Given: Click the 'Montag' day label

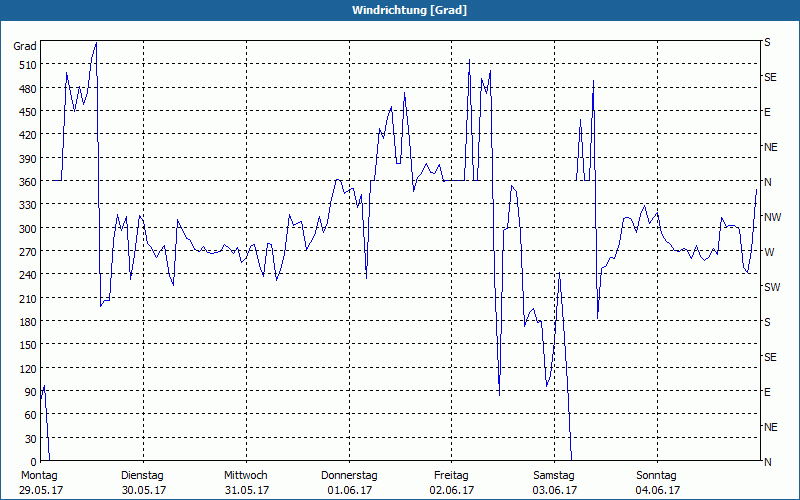Looking at the screenshot, I should (39, 476).
